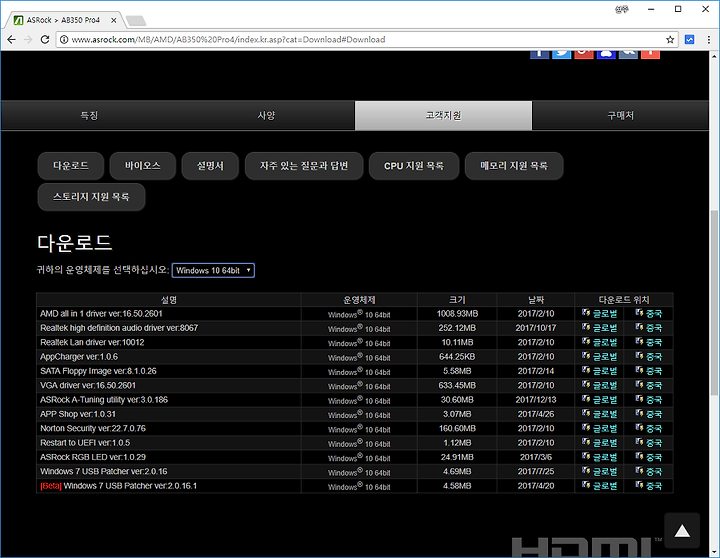Viewport: 720px width, 558px height.
Task: Open the Chrome menu (three dots)
Action: tap(709, 39)
